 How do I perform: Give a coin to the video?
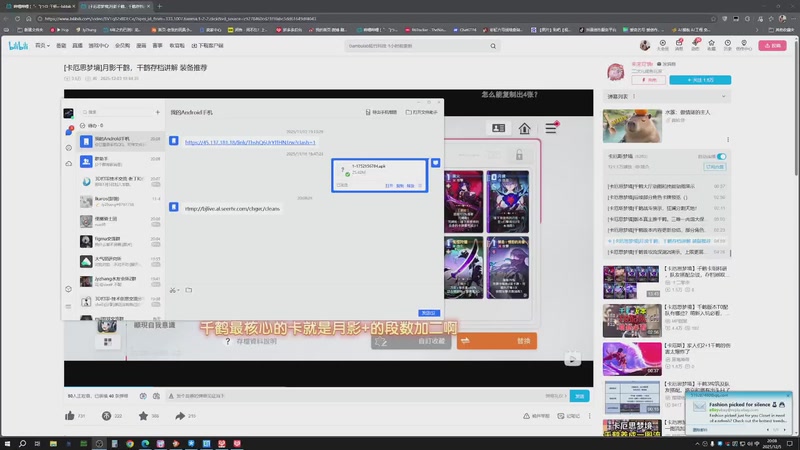[106, 416]
